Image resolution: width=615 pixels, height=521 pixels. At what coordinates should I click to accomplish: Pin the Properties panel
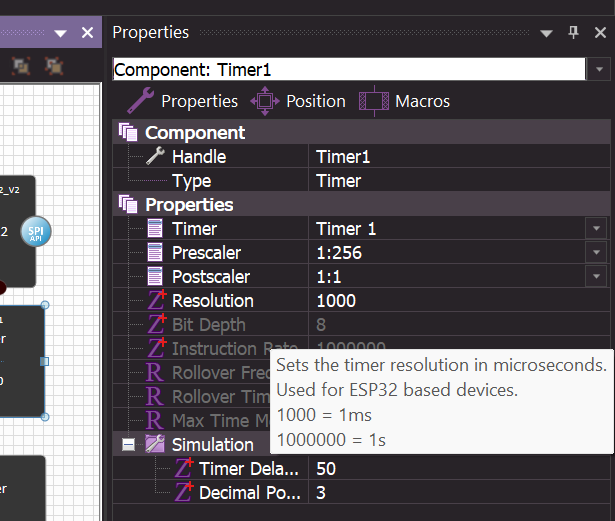(573, 33)
